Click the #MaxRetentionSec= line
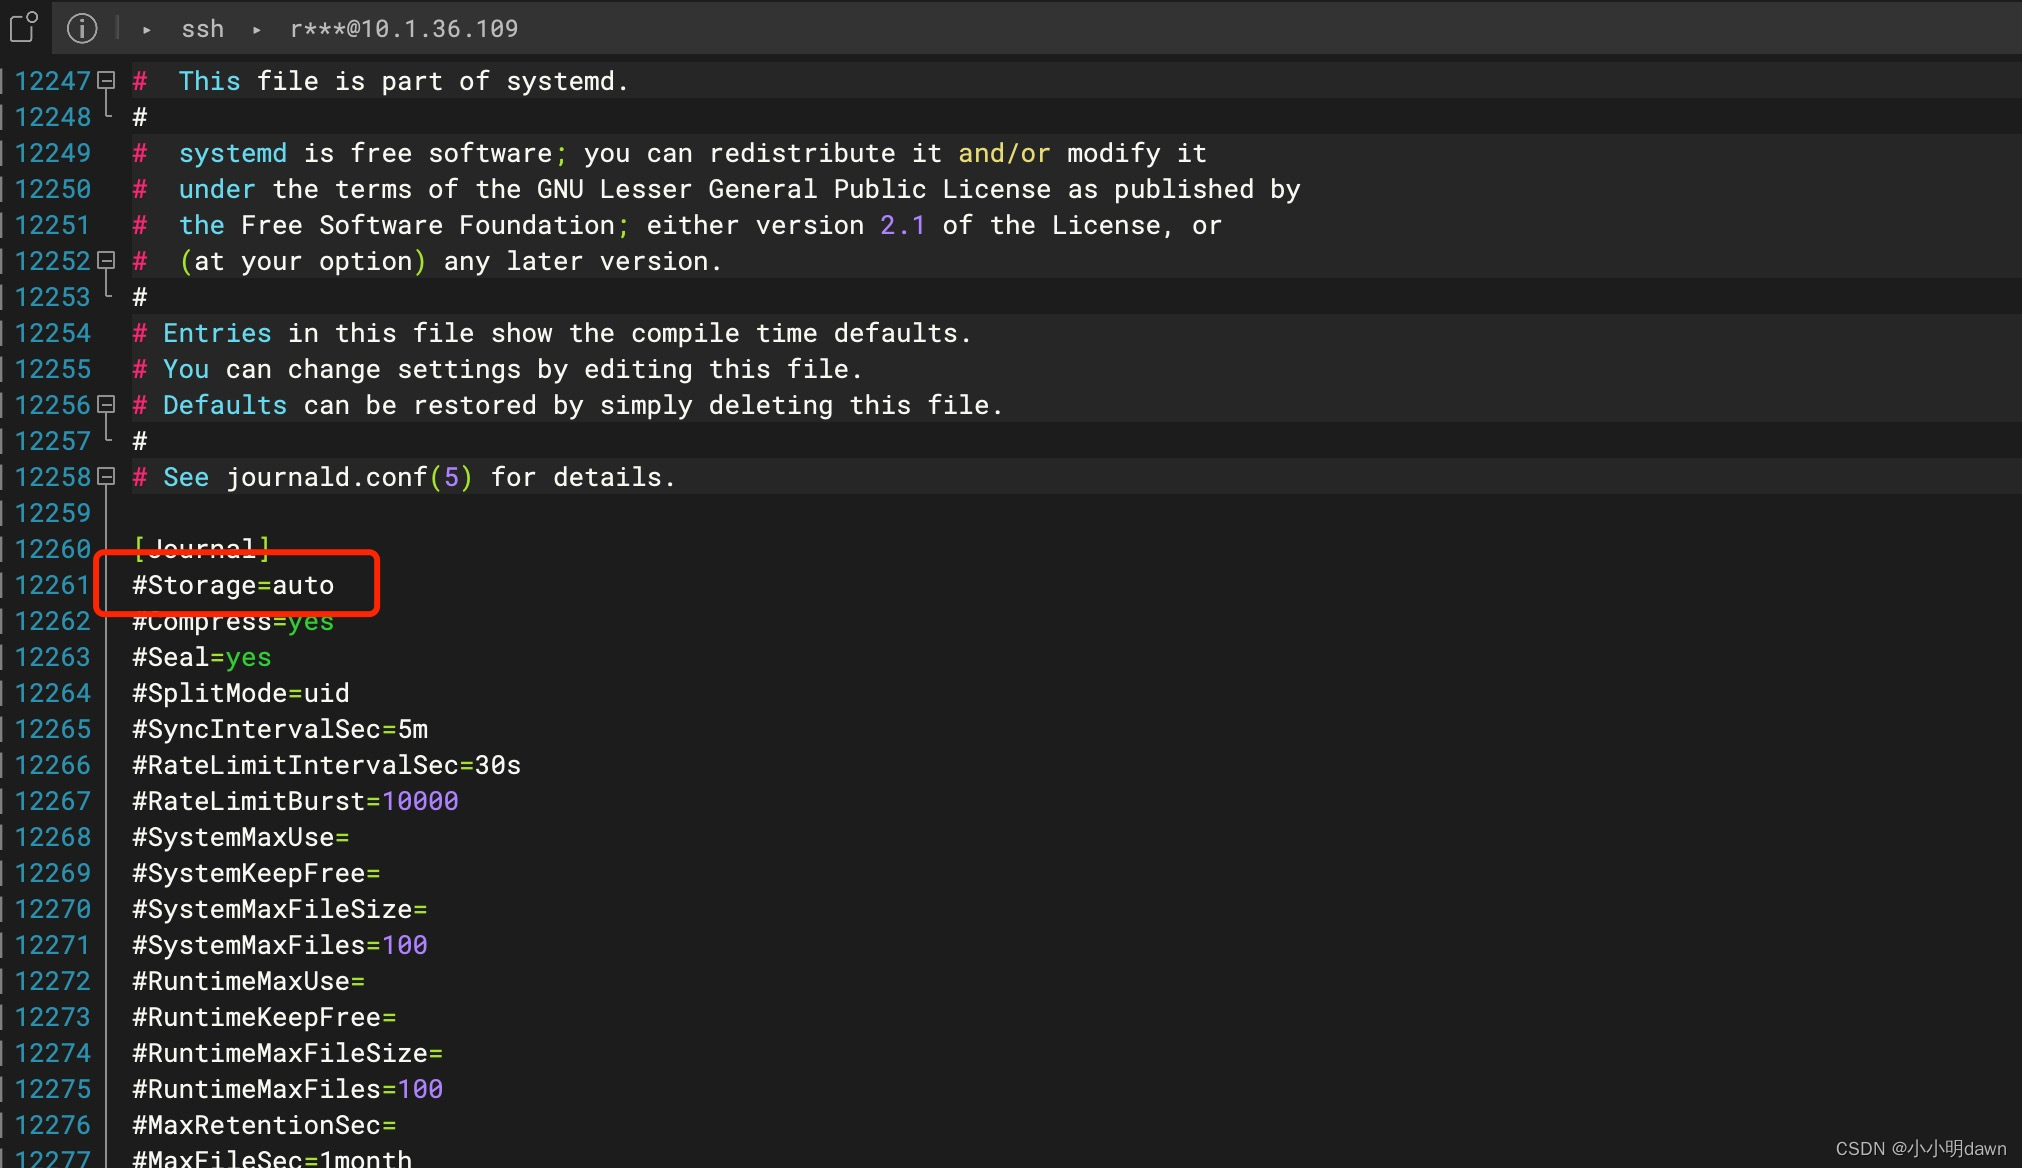This screenshot has height=1168, width=2022. [264, 1125]
